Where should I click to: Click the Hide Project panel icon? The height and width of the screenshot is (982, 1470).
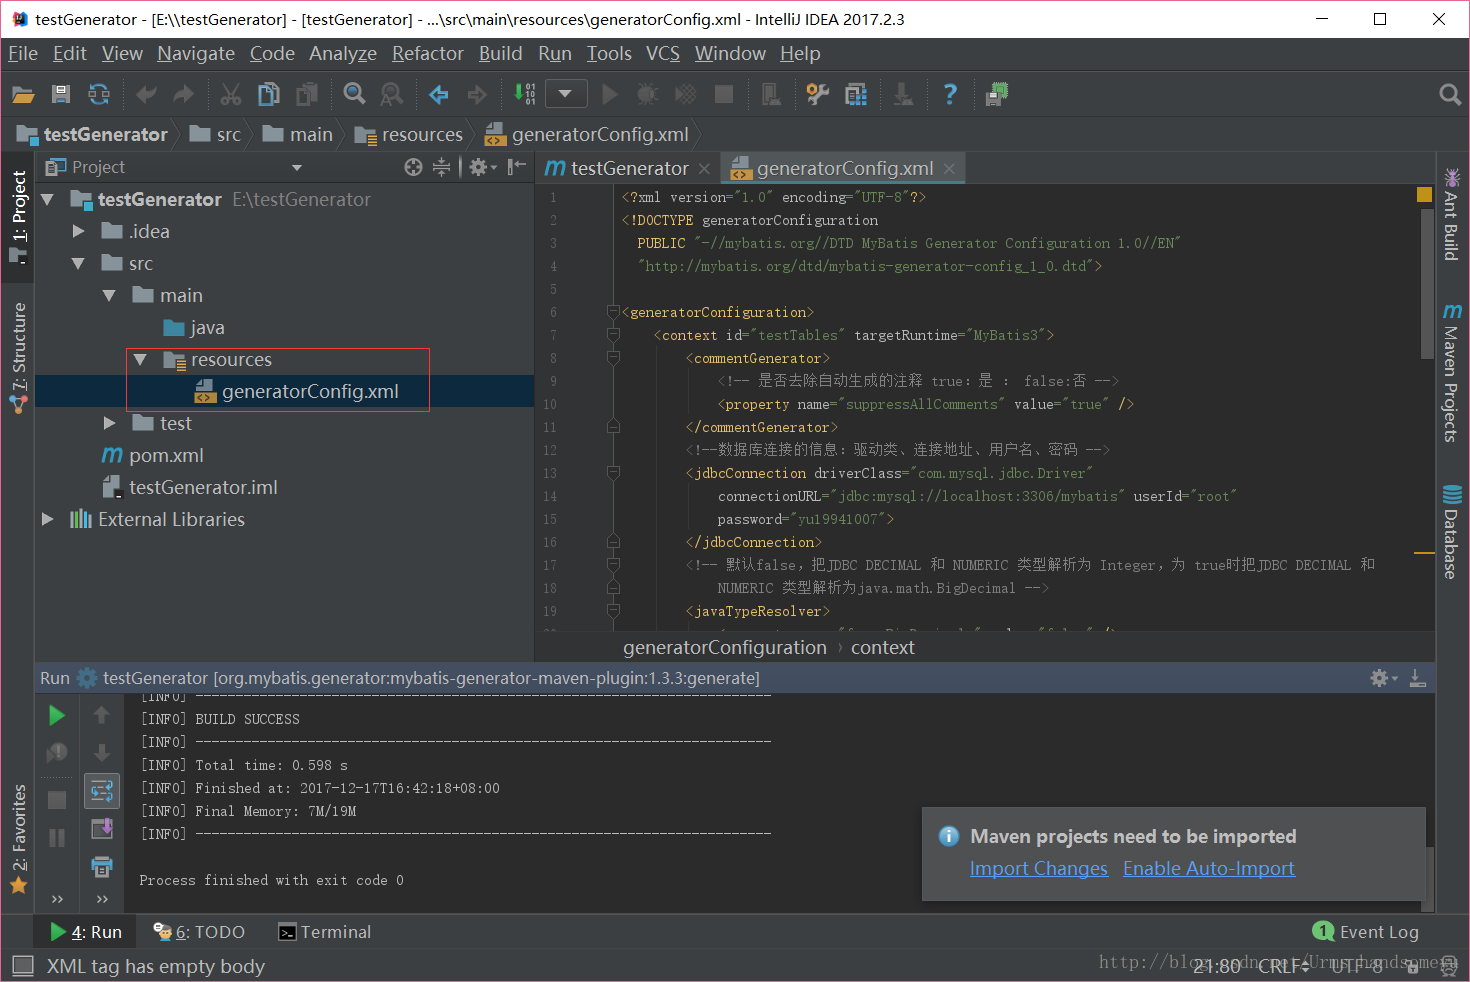(516, 167)
